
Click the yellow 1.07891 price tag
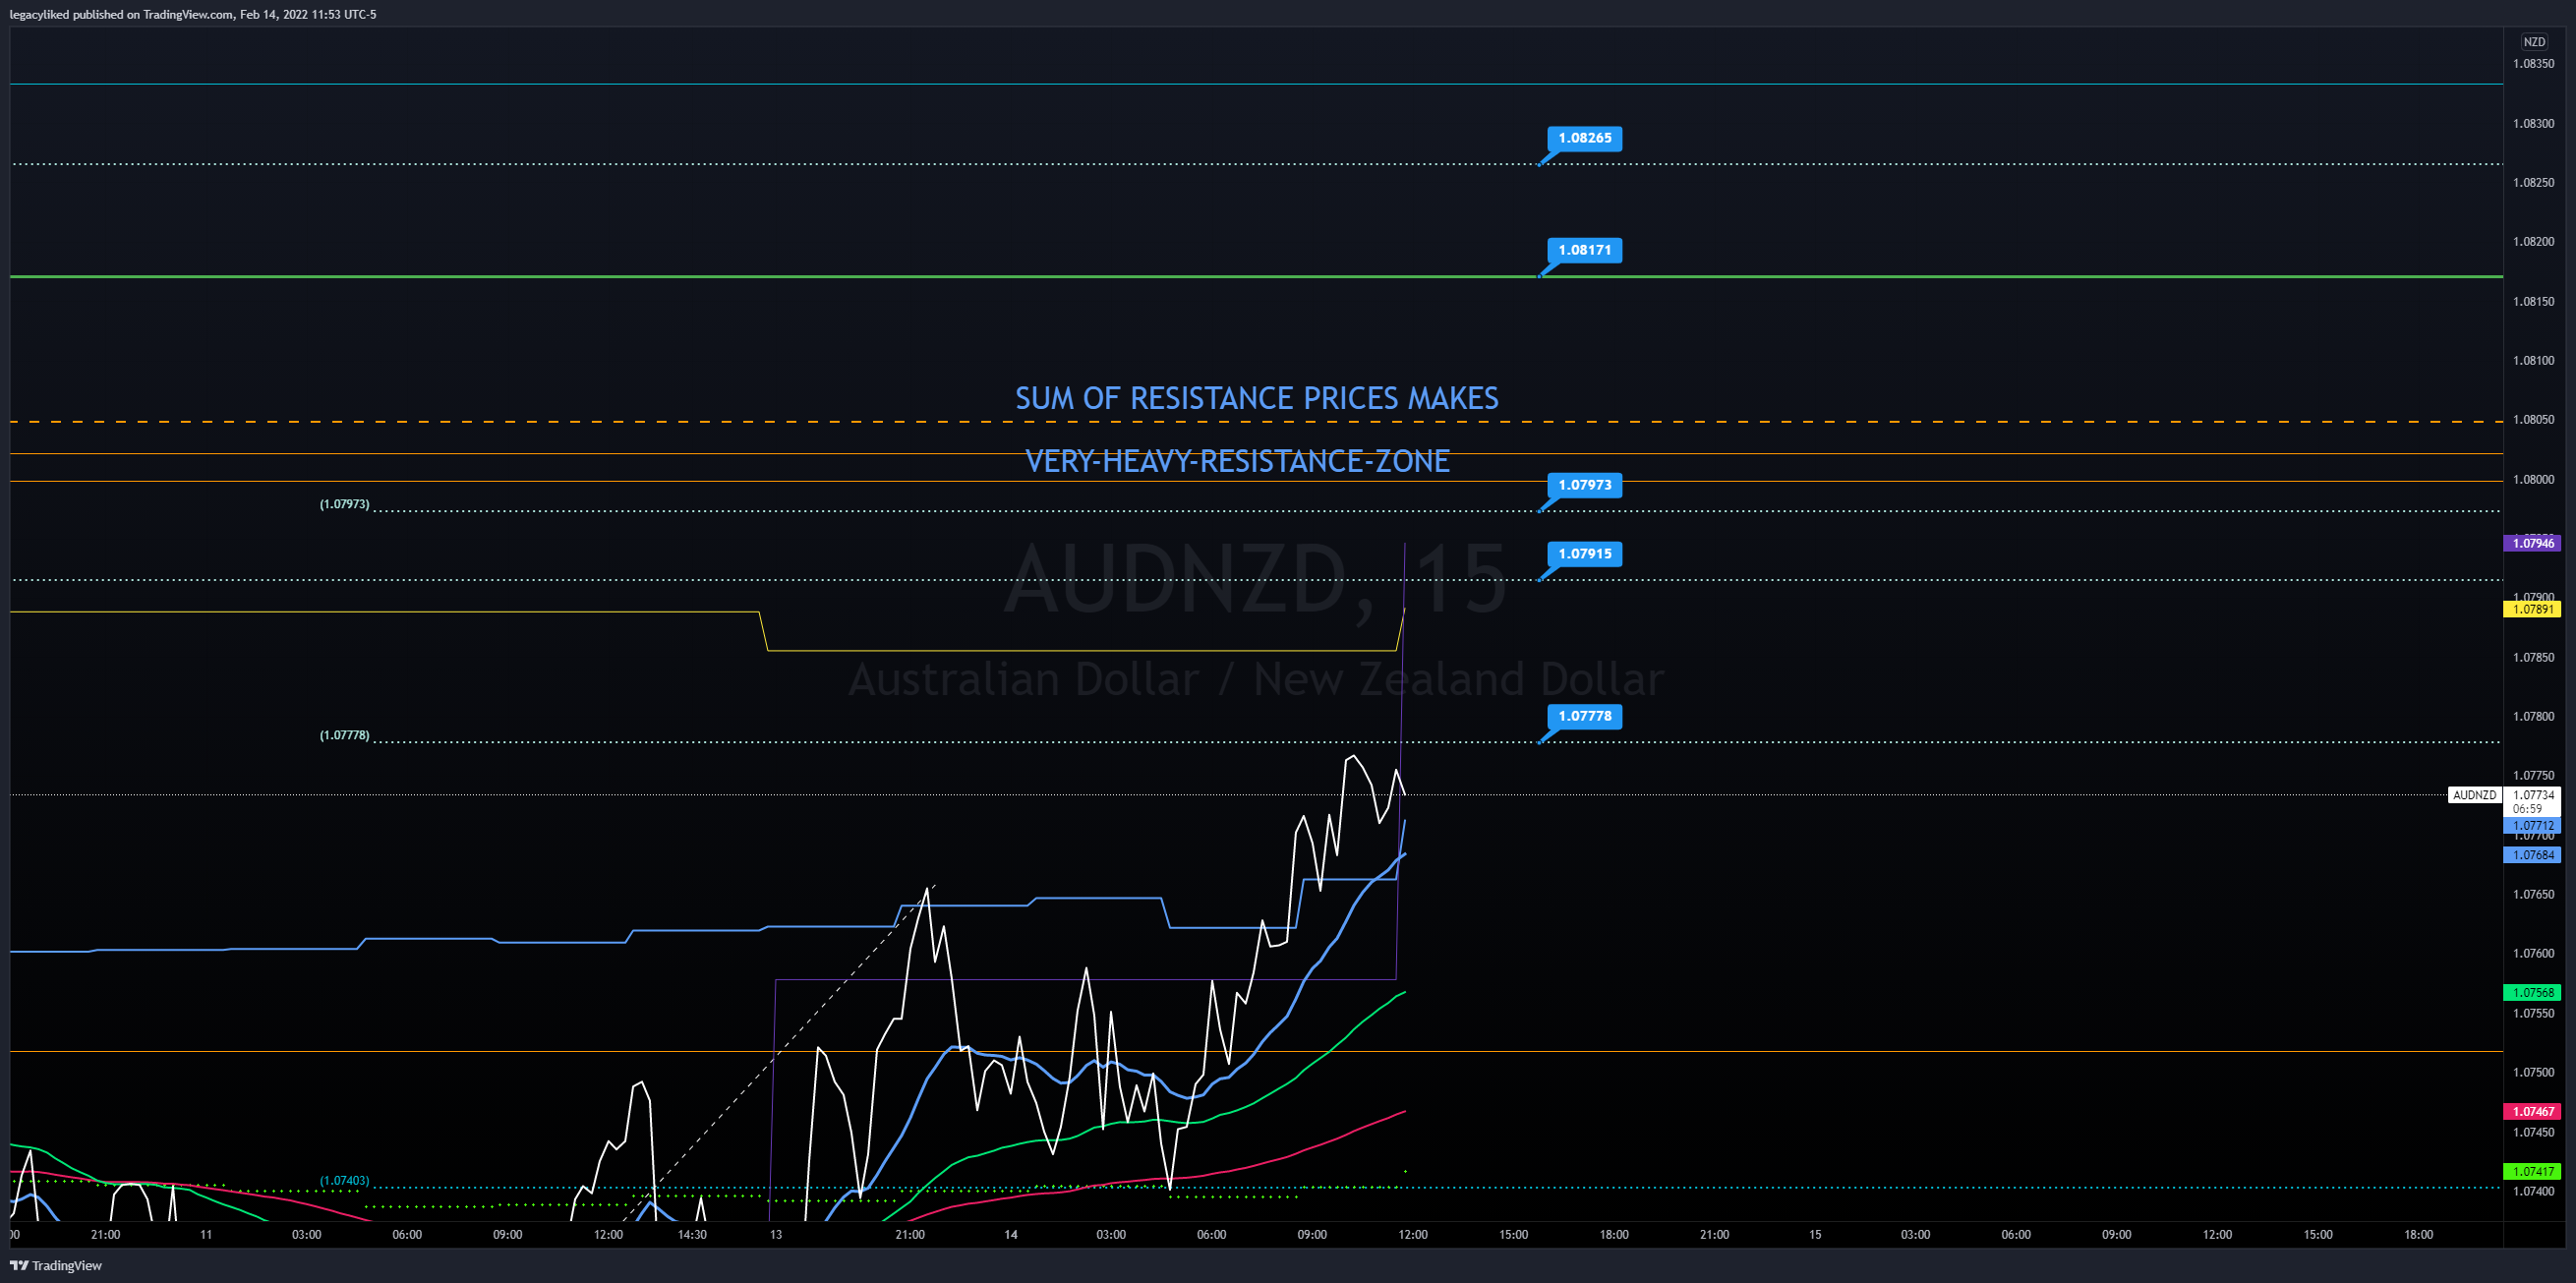coord(2532,609)
